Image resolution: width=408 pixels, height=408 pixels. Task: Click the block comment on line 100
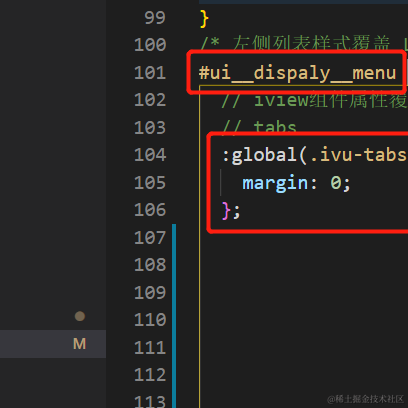(304, 44)
